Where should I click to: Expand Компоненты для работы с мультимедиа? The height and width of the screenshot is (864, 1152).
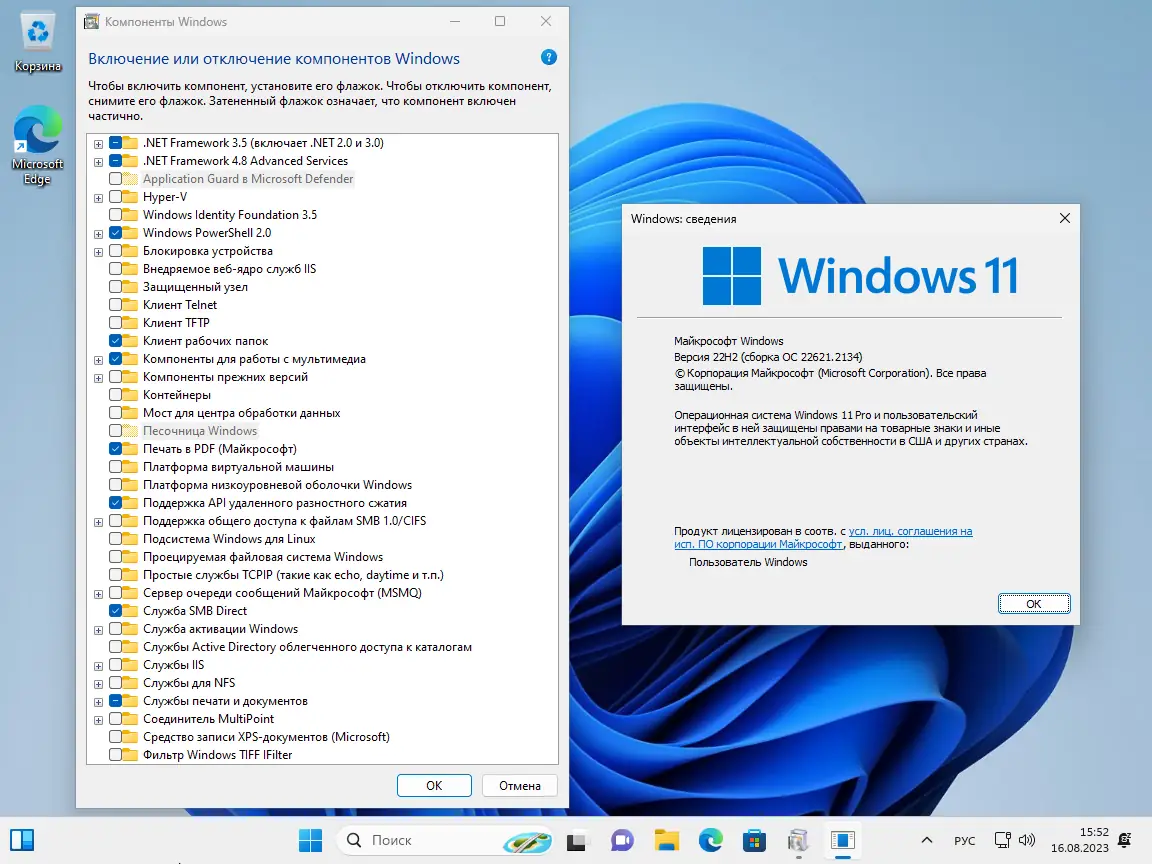[x=98, y=360]
